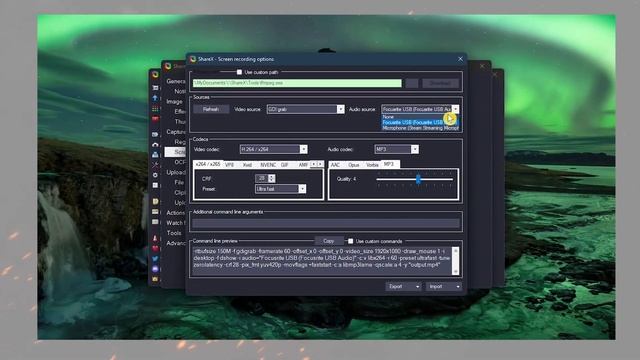Click the About crown icon at sidebar bottom
The width and height of the screenshot is (640, 360).
pyautogui.click(x=155, y=280)
